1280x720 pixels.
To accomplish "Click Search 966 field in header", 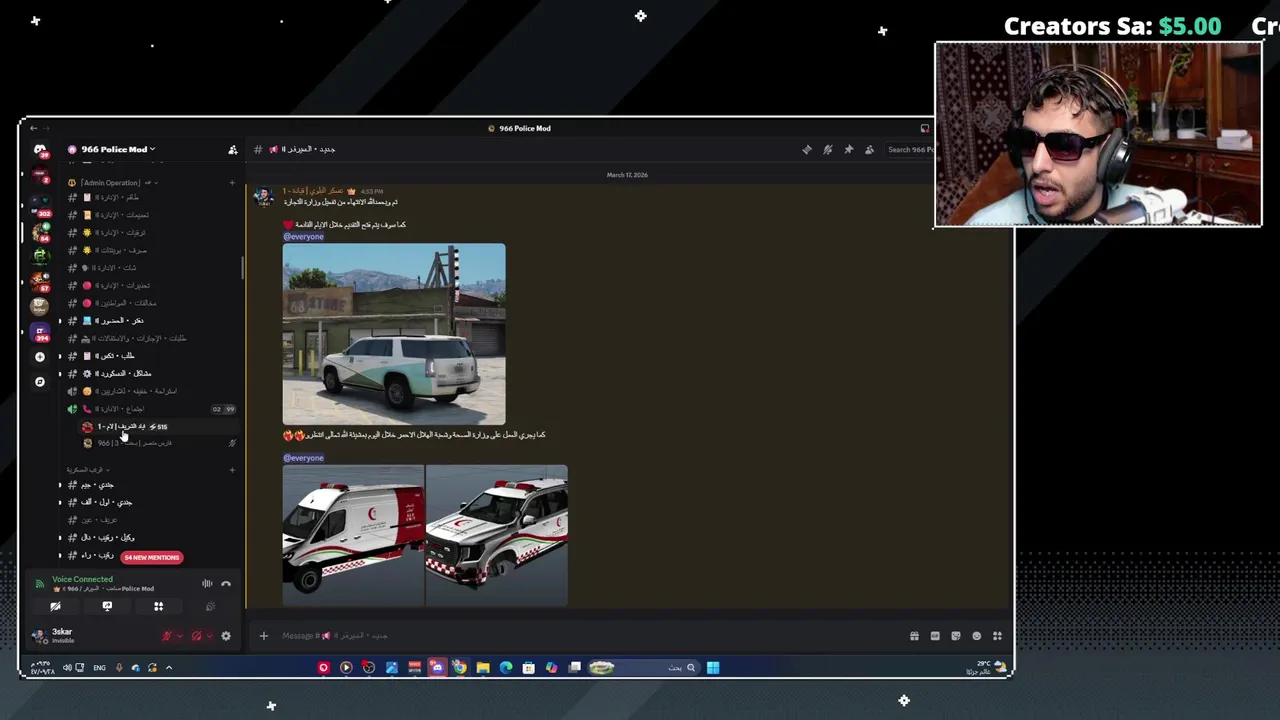I will [908, 150].
